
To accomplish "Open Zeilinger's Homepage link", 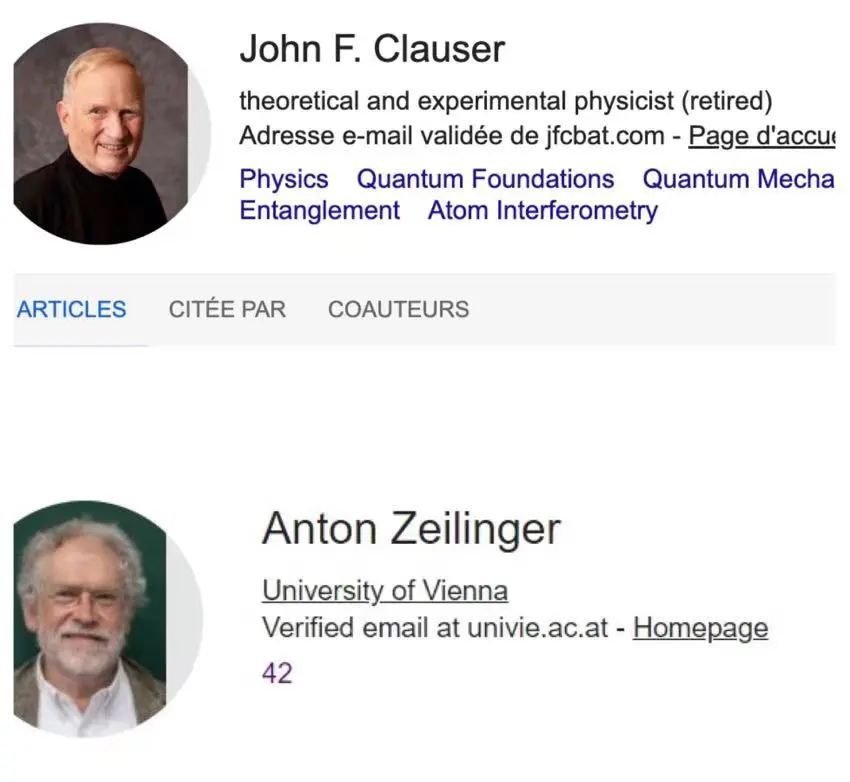I will (x=700, y=628).
